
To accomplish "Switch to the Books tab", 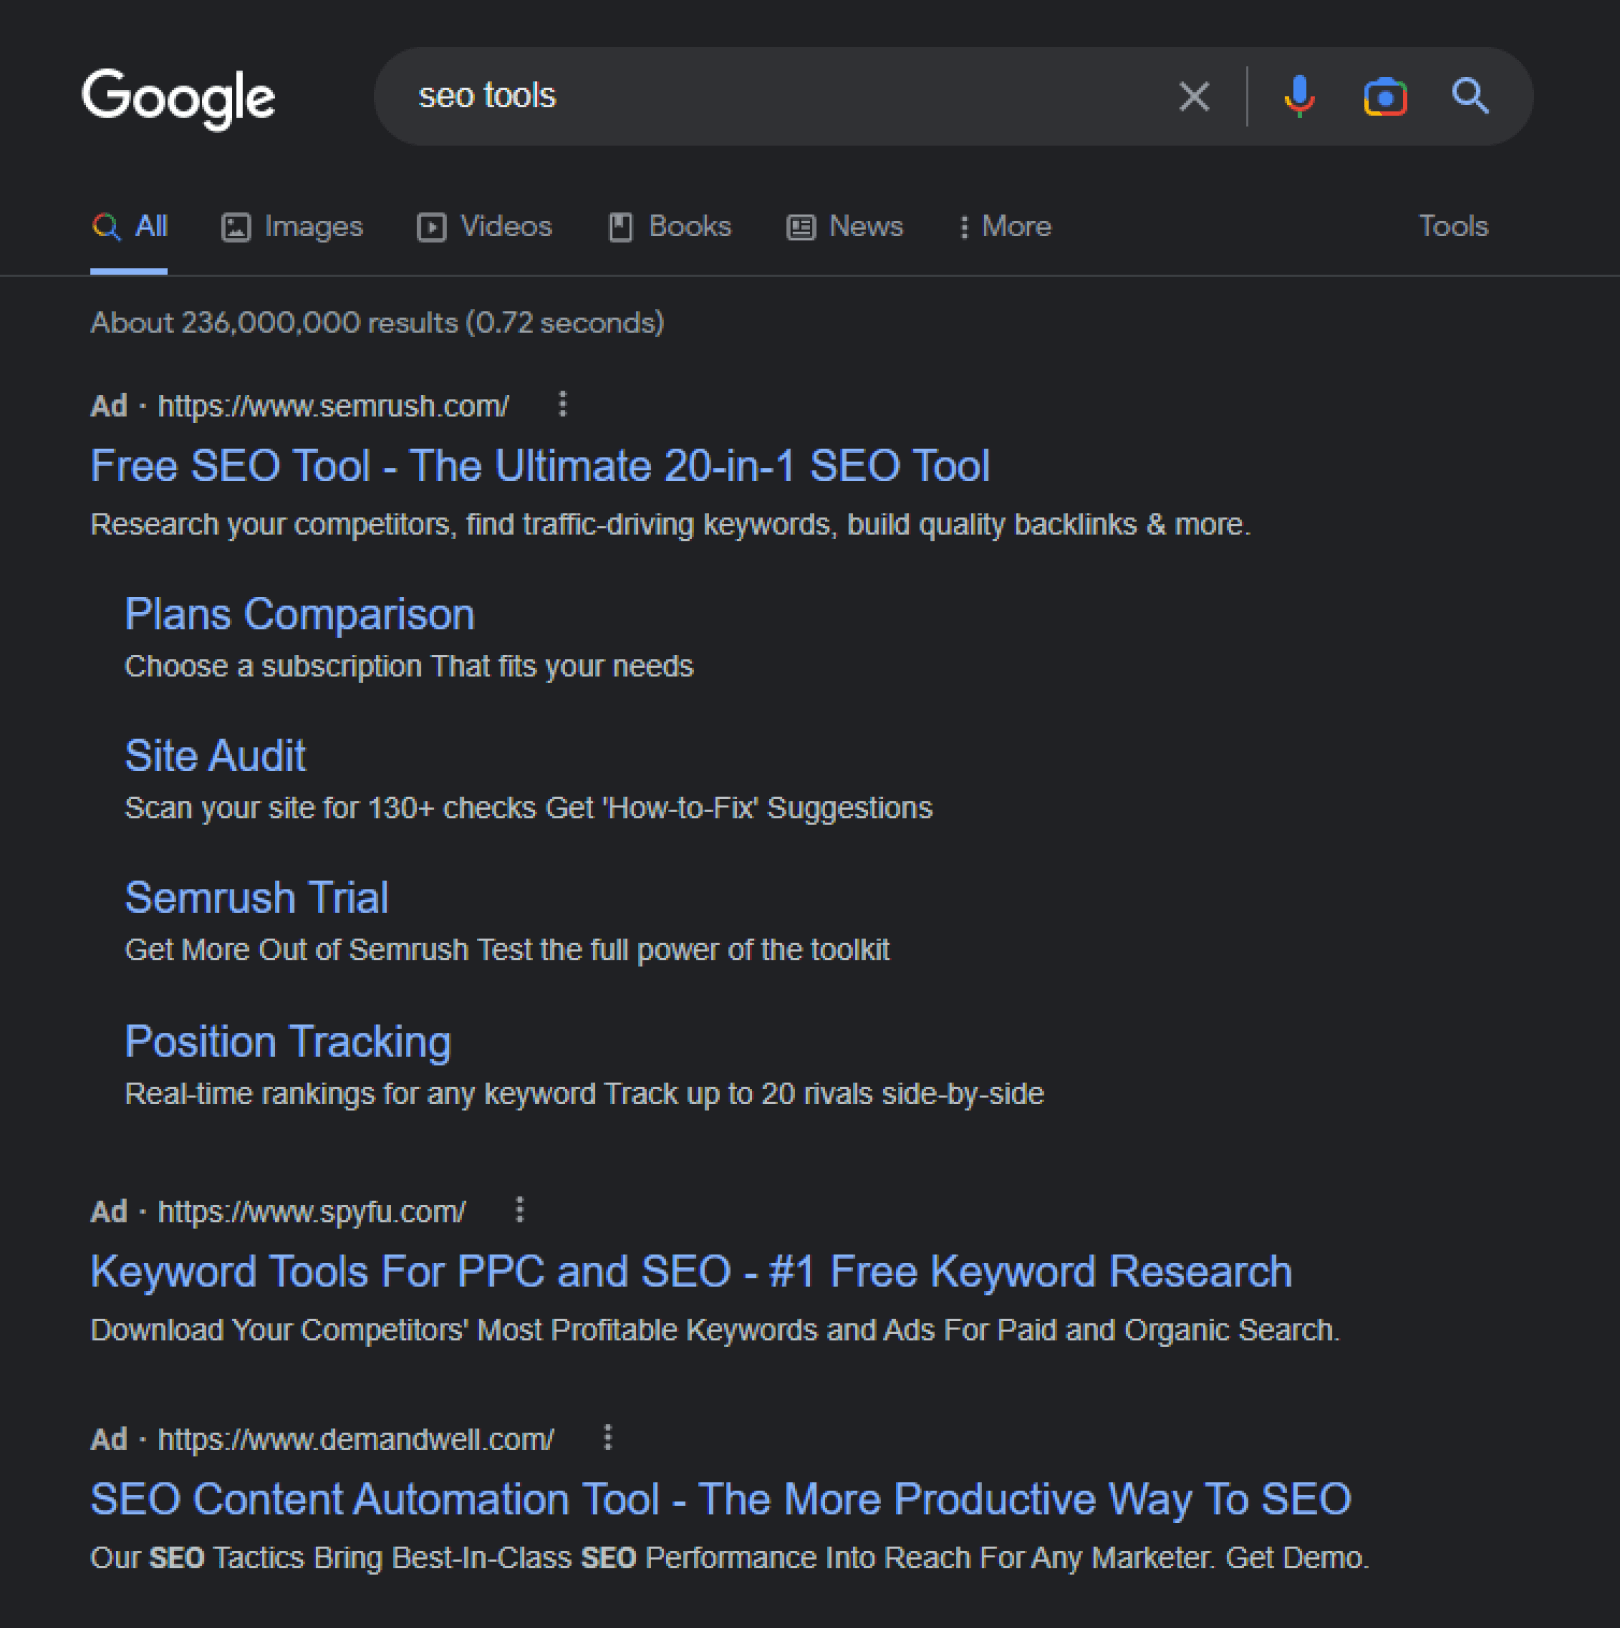I will pos(670,227).
